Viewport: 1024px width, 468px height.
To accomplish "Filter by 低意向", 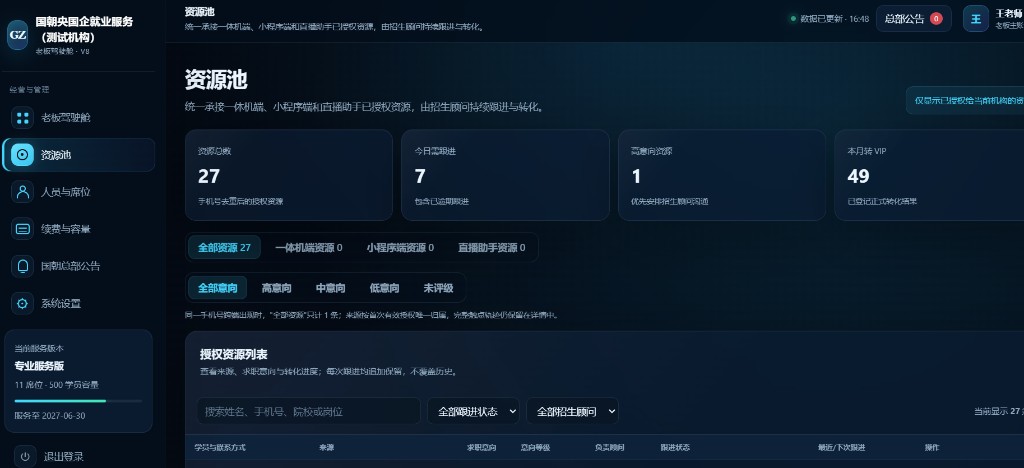I will point(384,288).
